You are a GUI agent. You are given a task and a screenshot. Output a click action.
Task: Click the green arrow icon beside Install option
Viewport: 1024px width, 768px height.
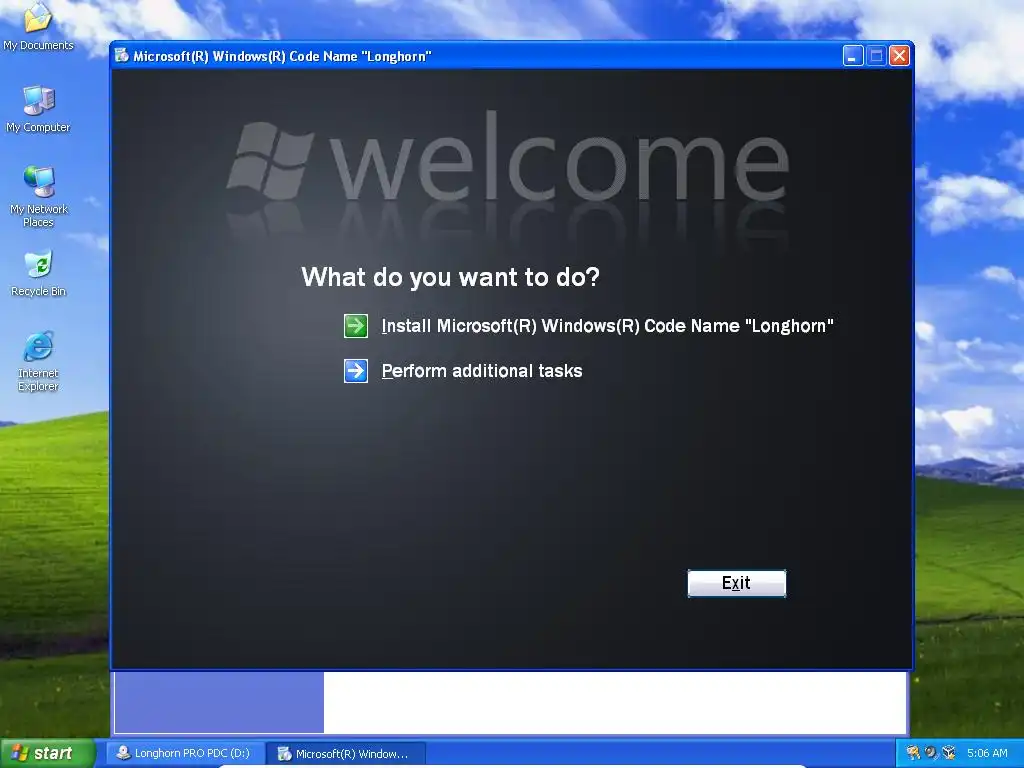[356, 325]
